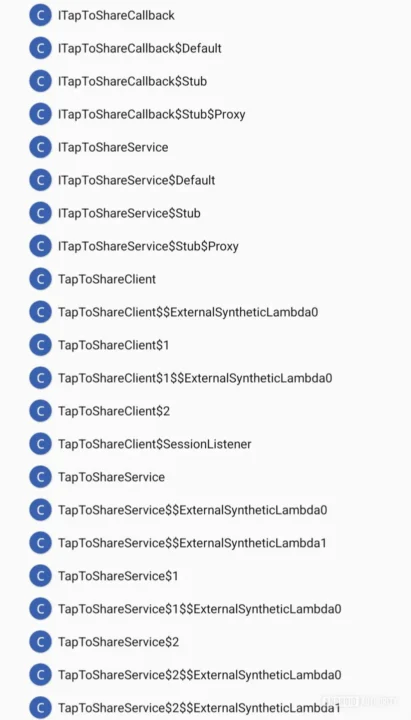Select TapToShareService$2$$ExternalSyntheticLambda0 entry
Image resolution: width=411 pixels, height=720 pixels.
[x=200, y=675]
